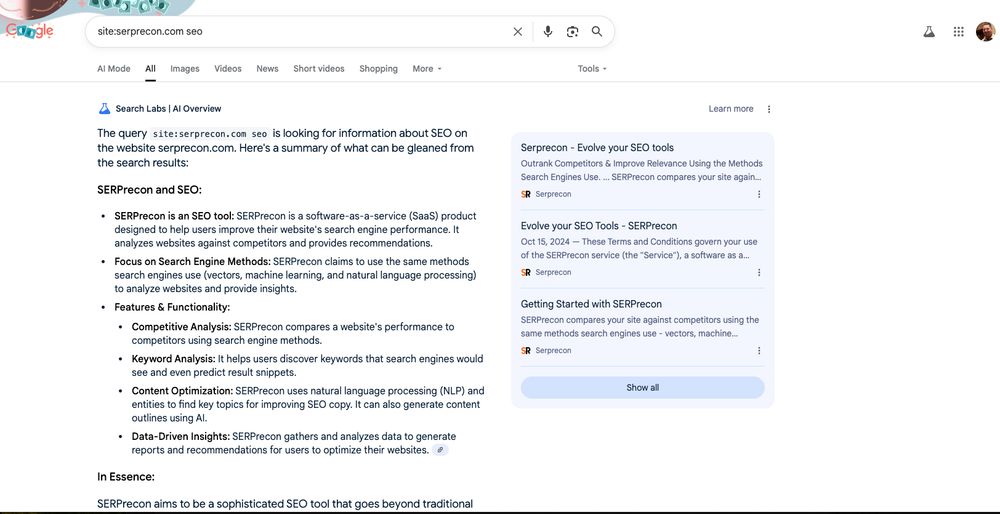1000x514 pixels.
Task: Click the source link chip after Data-Driven Insights
Action: tap(440, 450)
